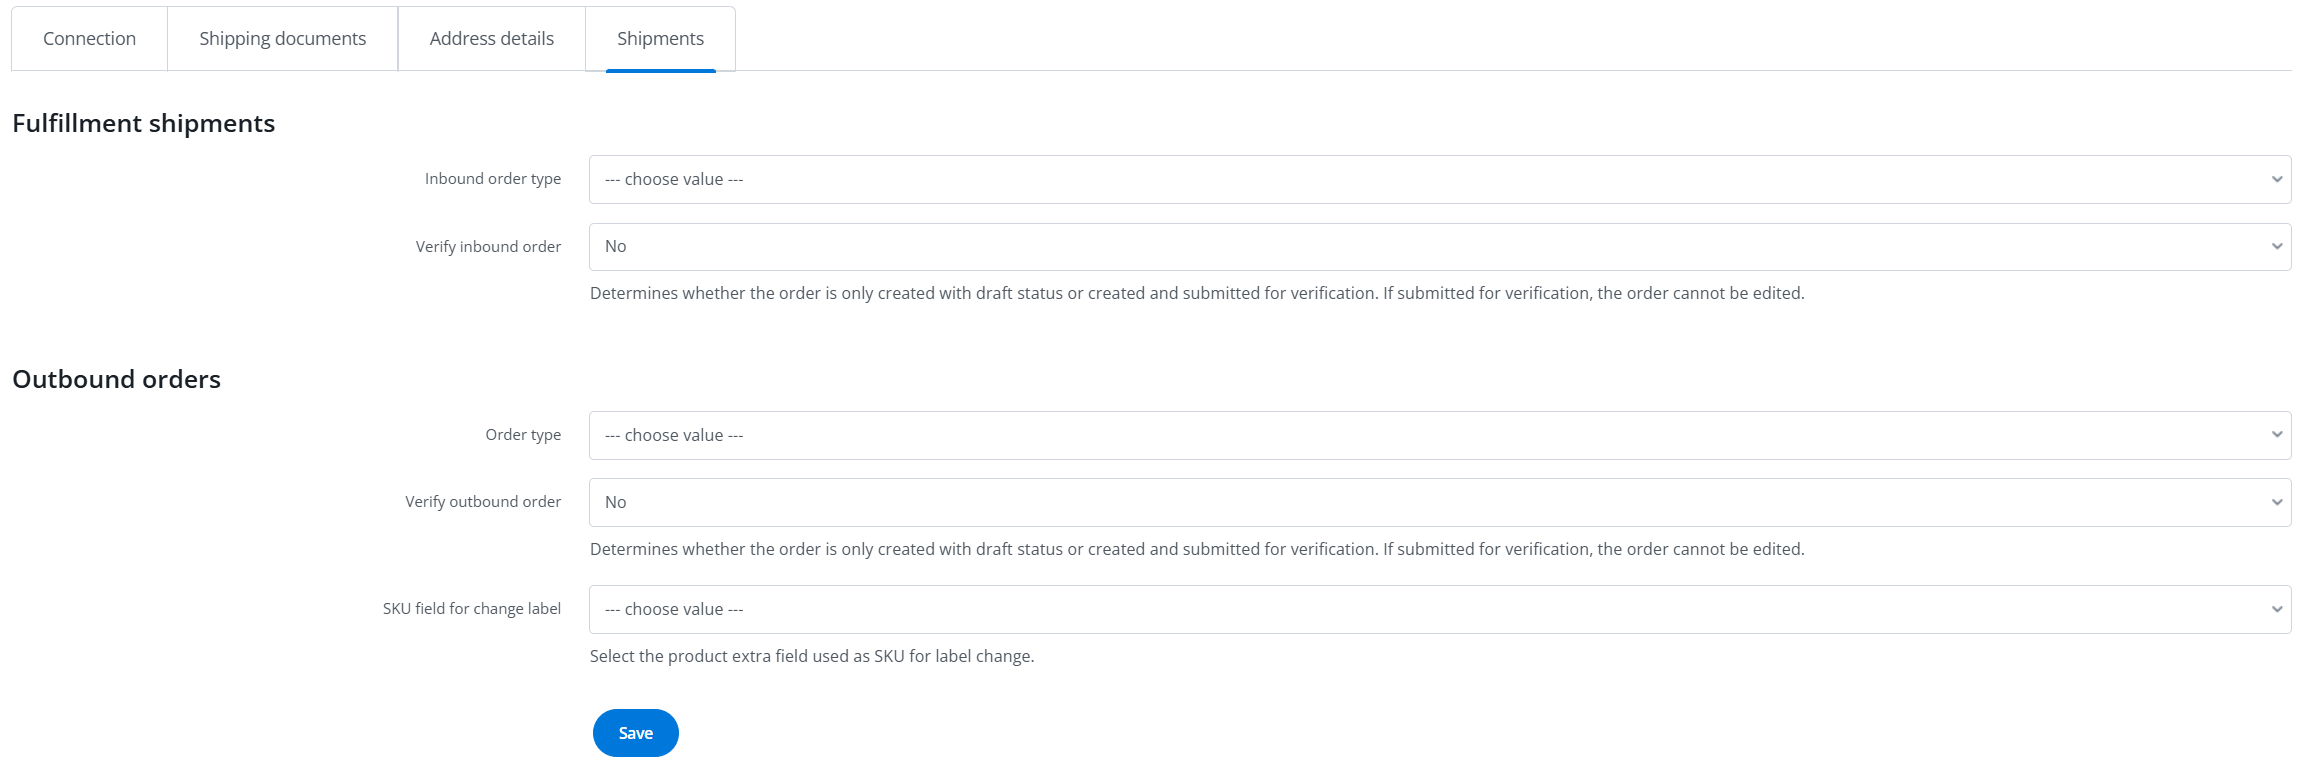
Task: Click the Verify inbound order label
Action: point(488,247)
